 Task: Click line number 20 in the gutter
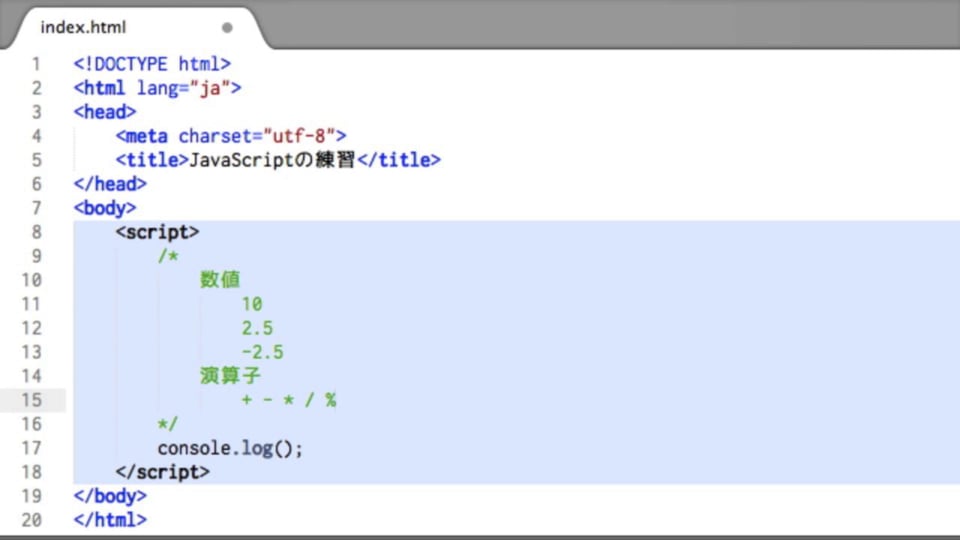(x=31, y=520)
